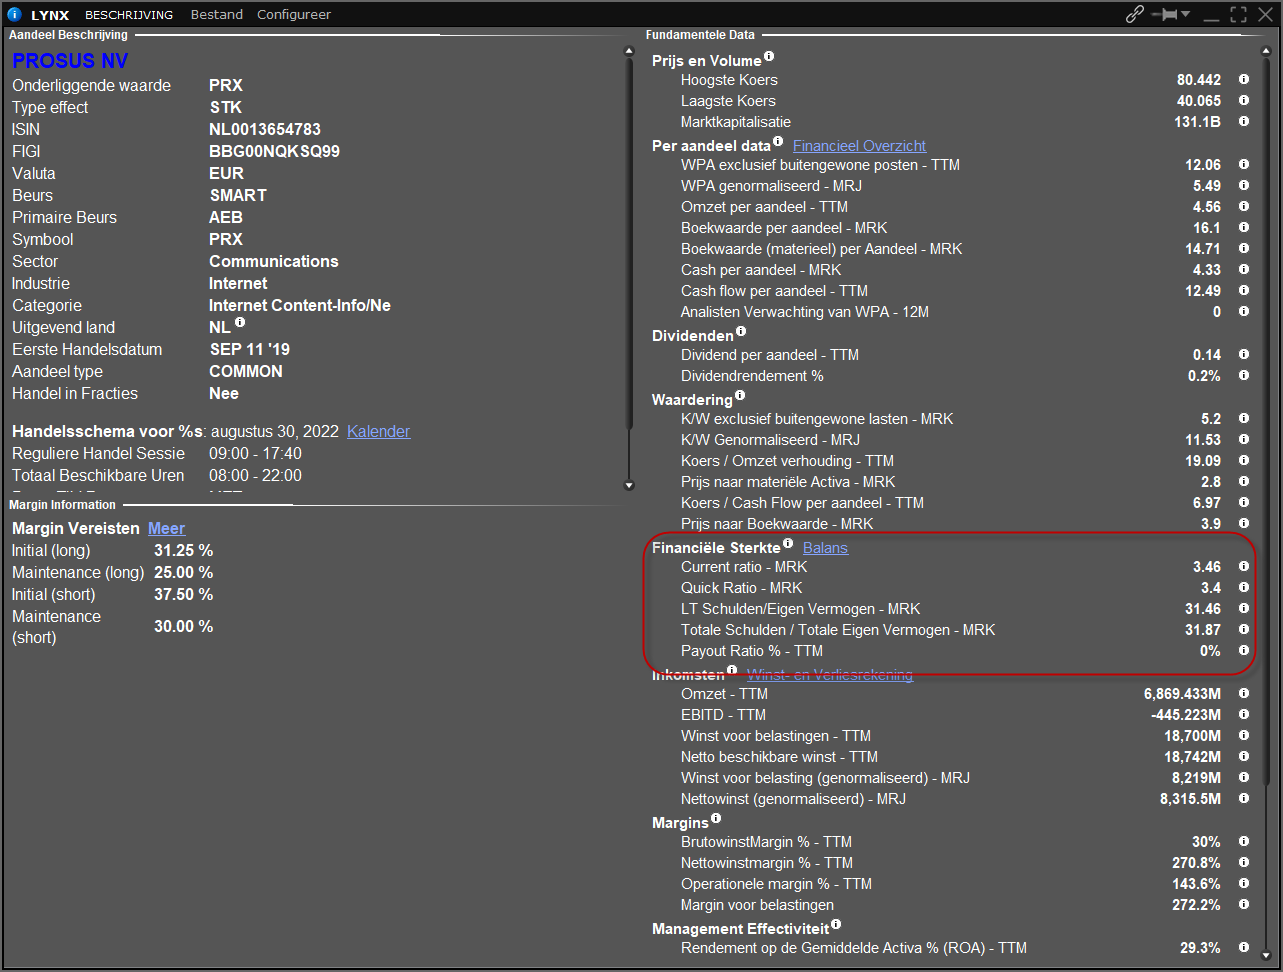Open the Financieel Overzicht link
The width and height of the screenshot is (1283, 972).
coord(860,145)
